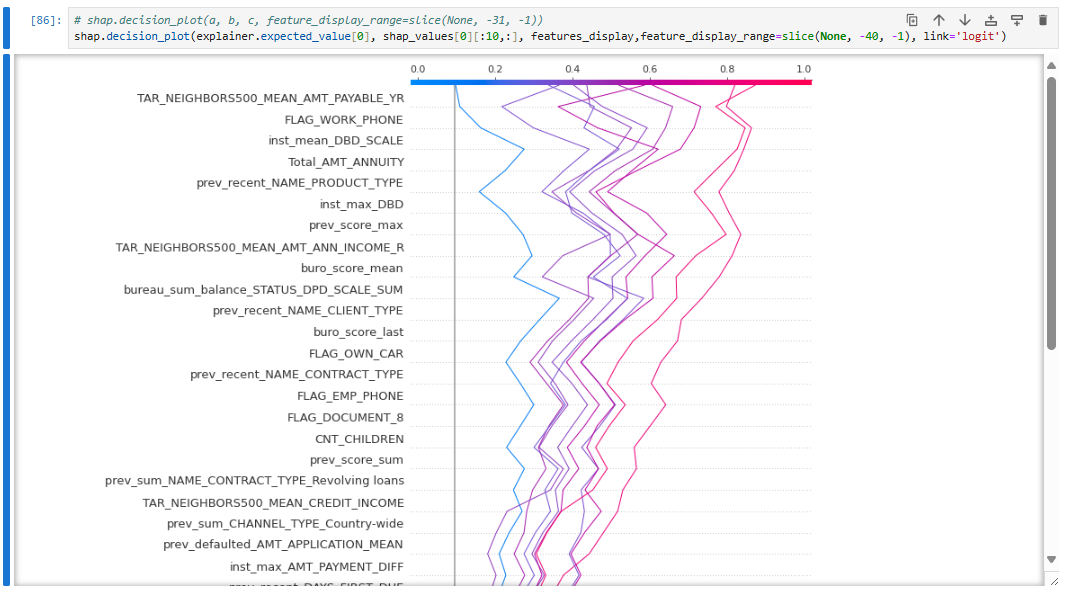Viewport: 1065px width, 595px height.
Task: Move this cell up with arrow icon
Action: click(938, 20)
